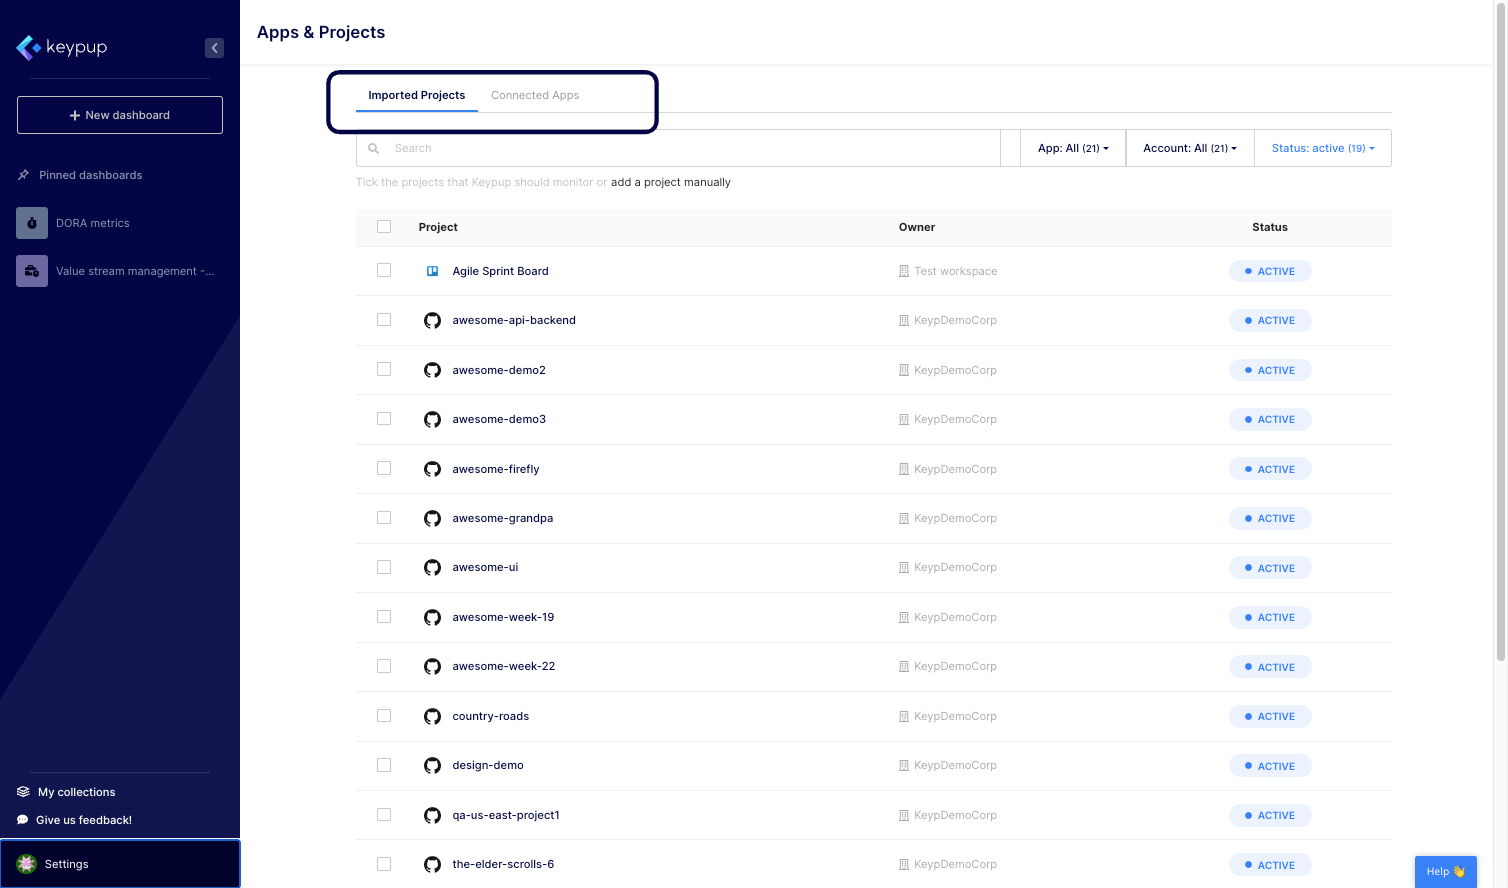
Task: Tick the checkbox for awesome-firefly
Action: point(384,468)
